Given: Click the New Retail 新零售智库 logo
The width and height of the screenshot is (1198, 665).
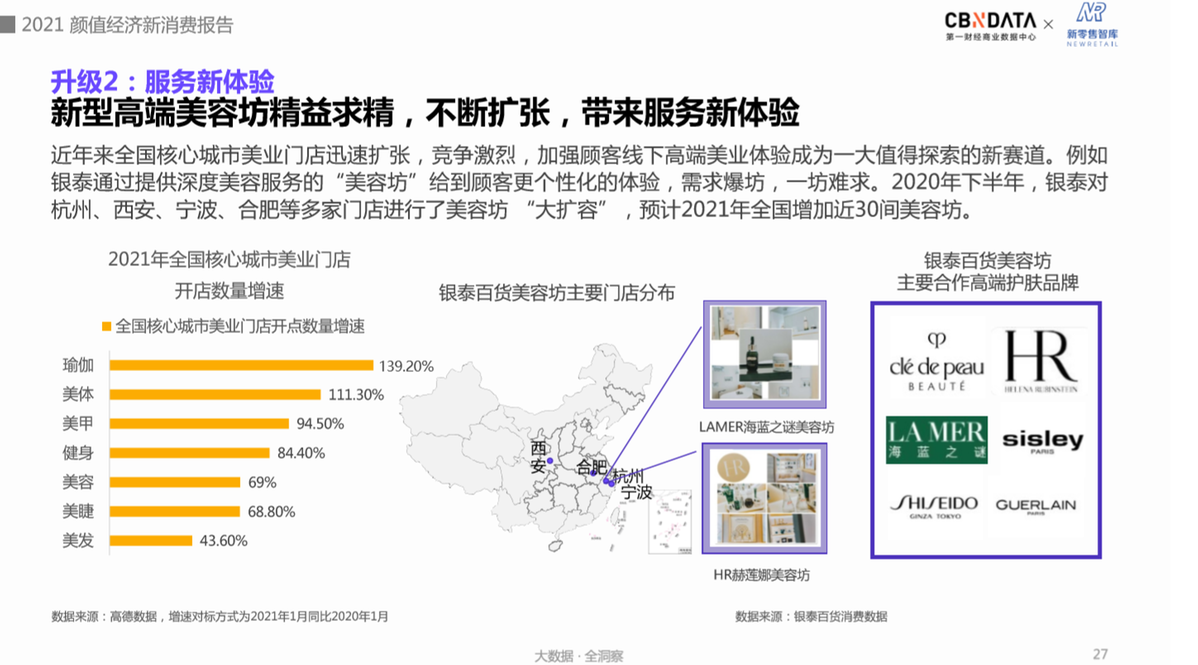Looking at the screenshot, I should (1093, 24).
